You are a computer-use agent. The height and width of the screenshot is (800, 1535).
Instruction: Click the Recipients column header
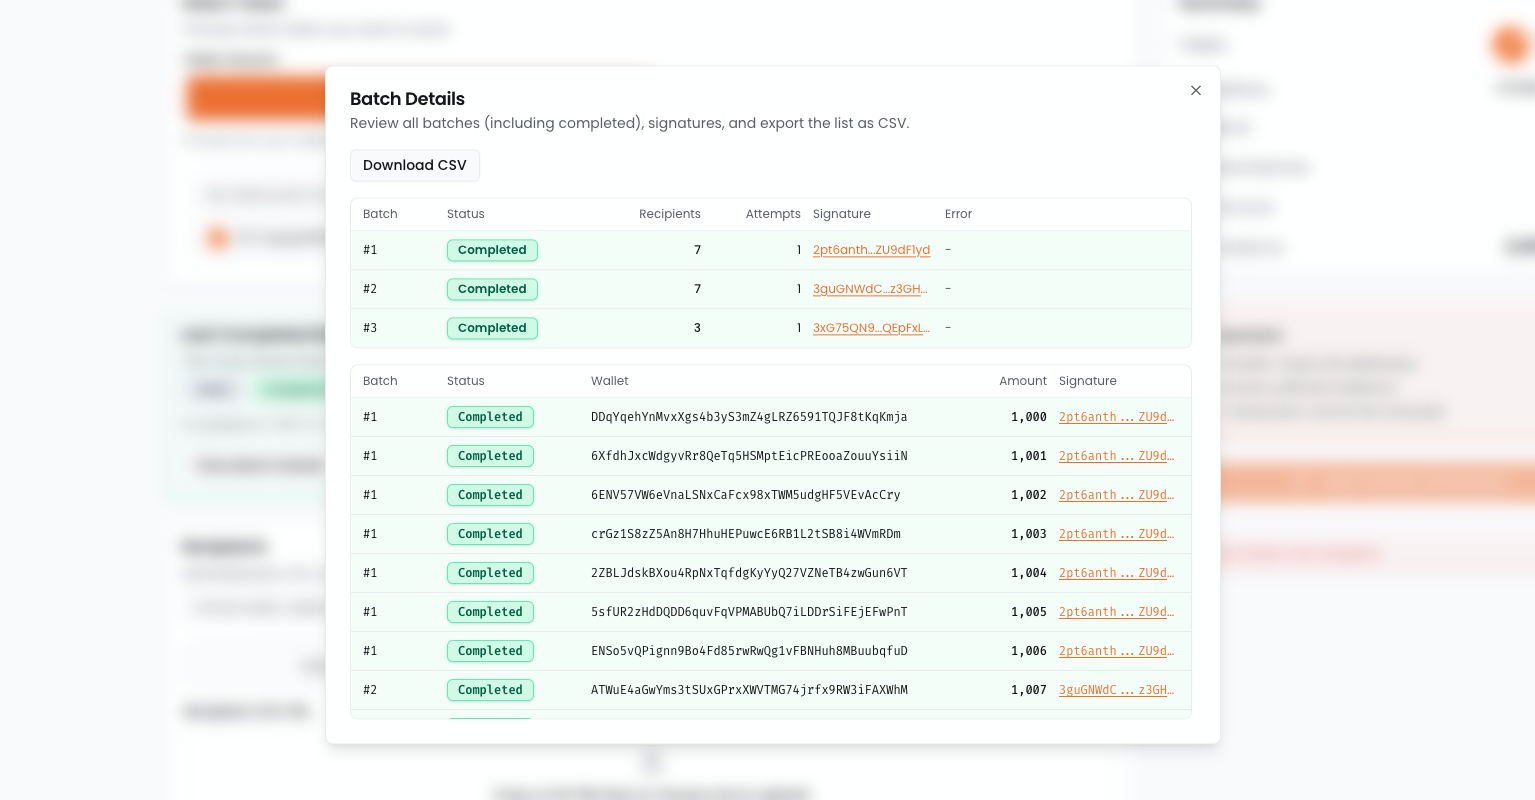click(x=669, y=214)
